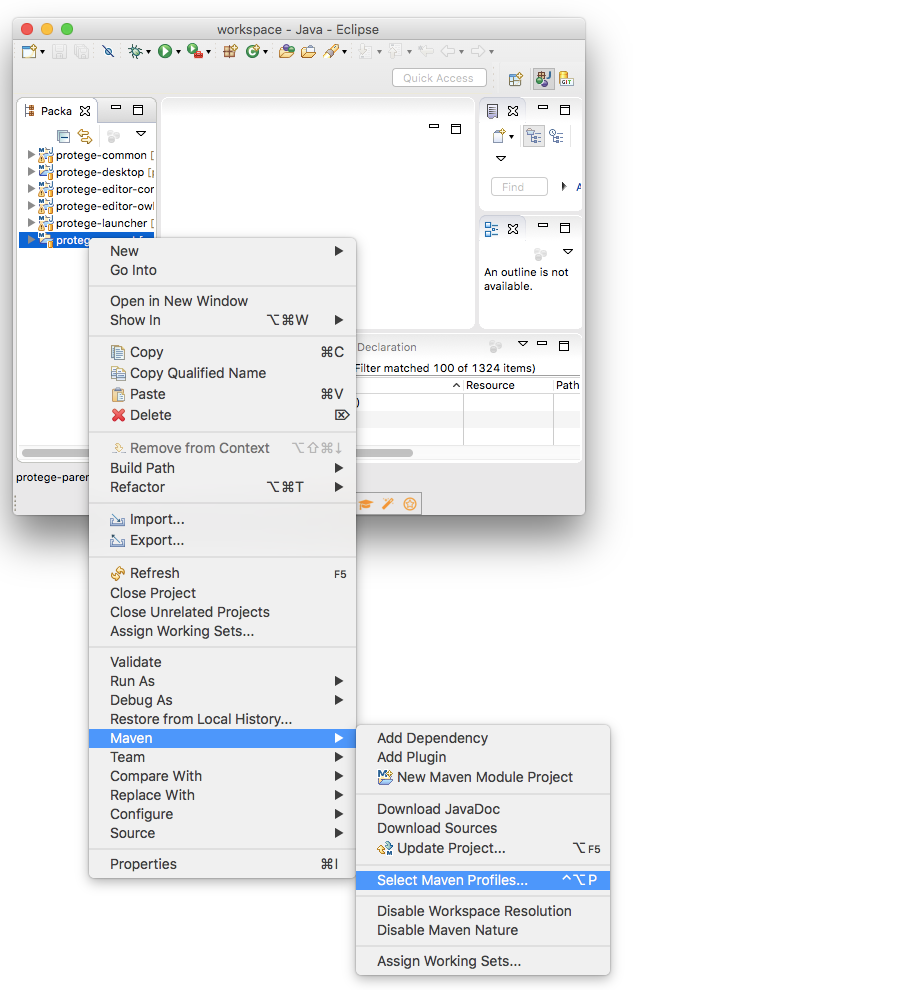Screen dimensions: 900x990
Task: Toggle Link with Editor in Package Explorer
Action: [85, 136]
